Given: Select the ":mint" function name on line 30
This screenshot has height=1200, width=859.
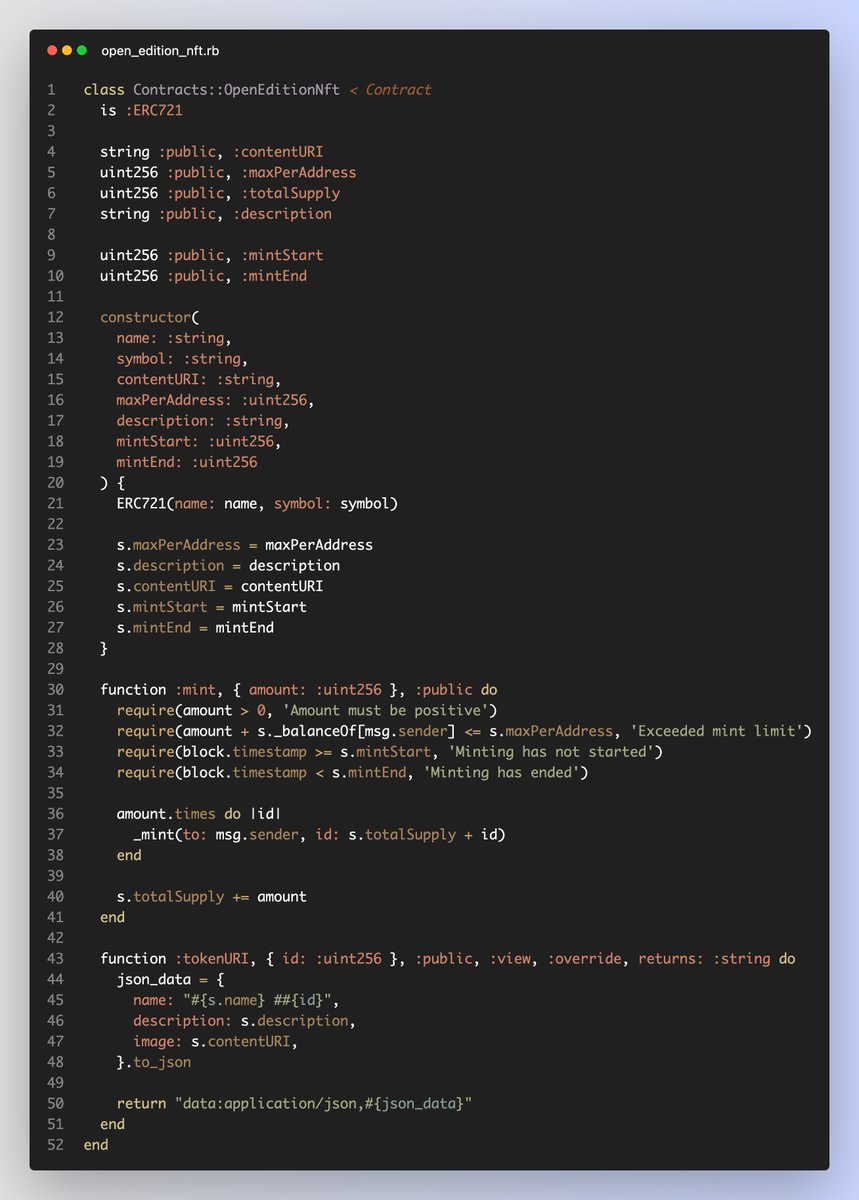Looking at the screenshot, I should tap(195, 689).
